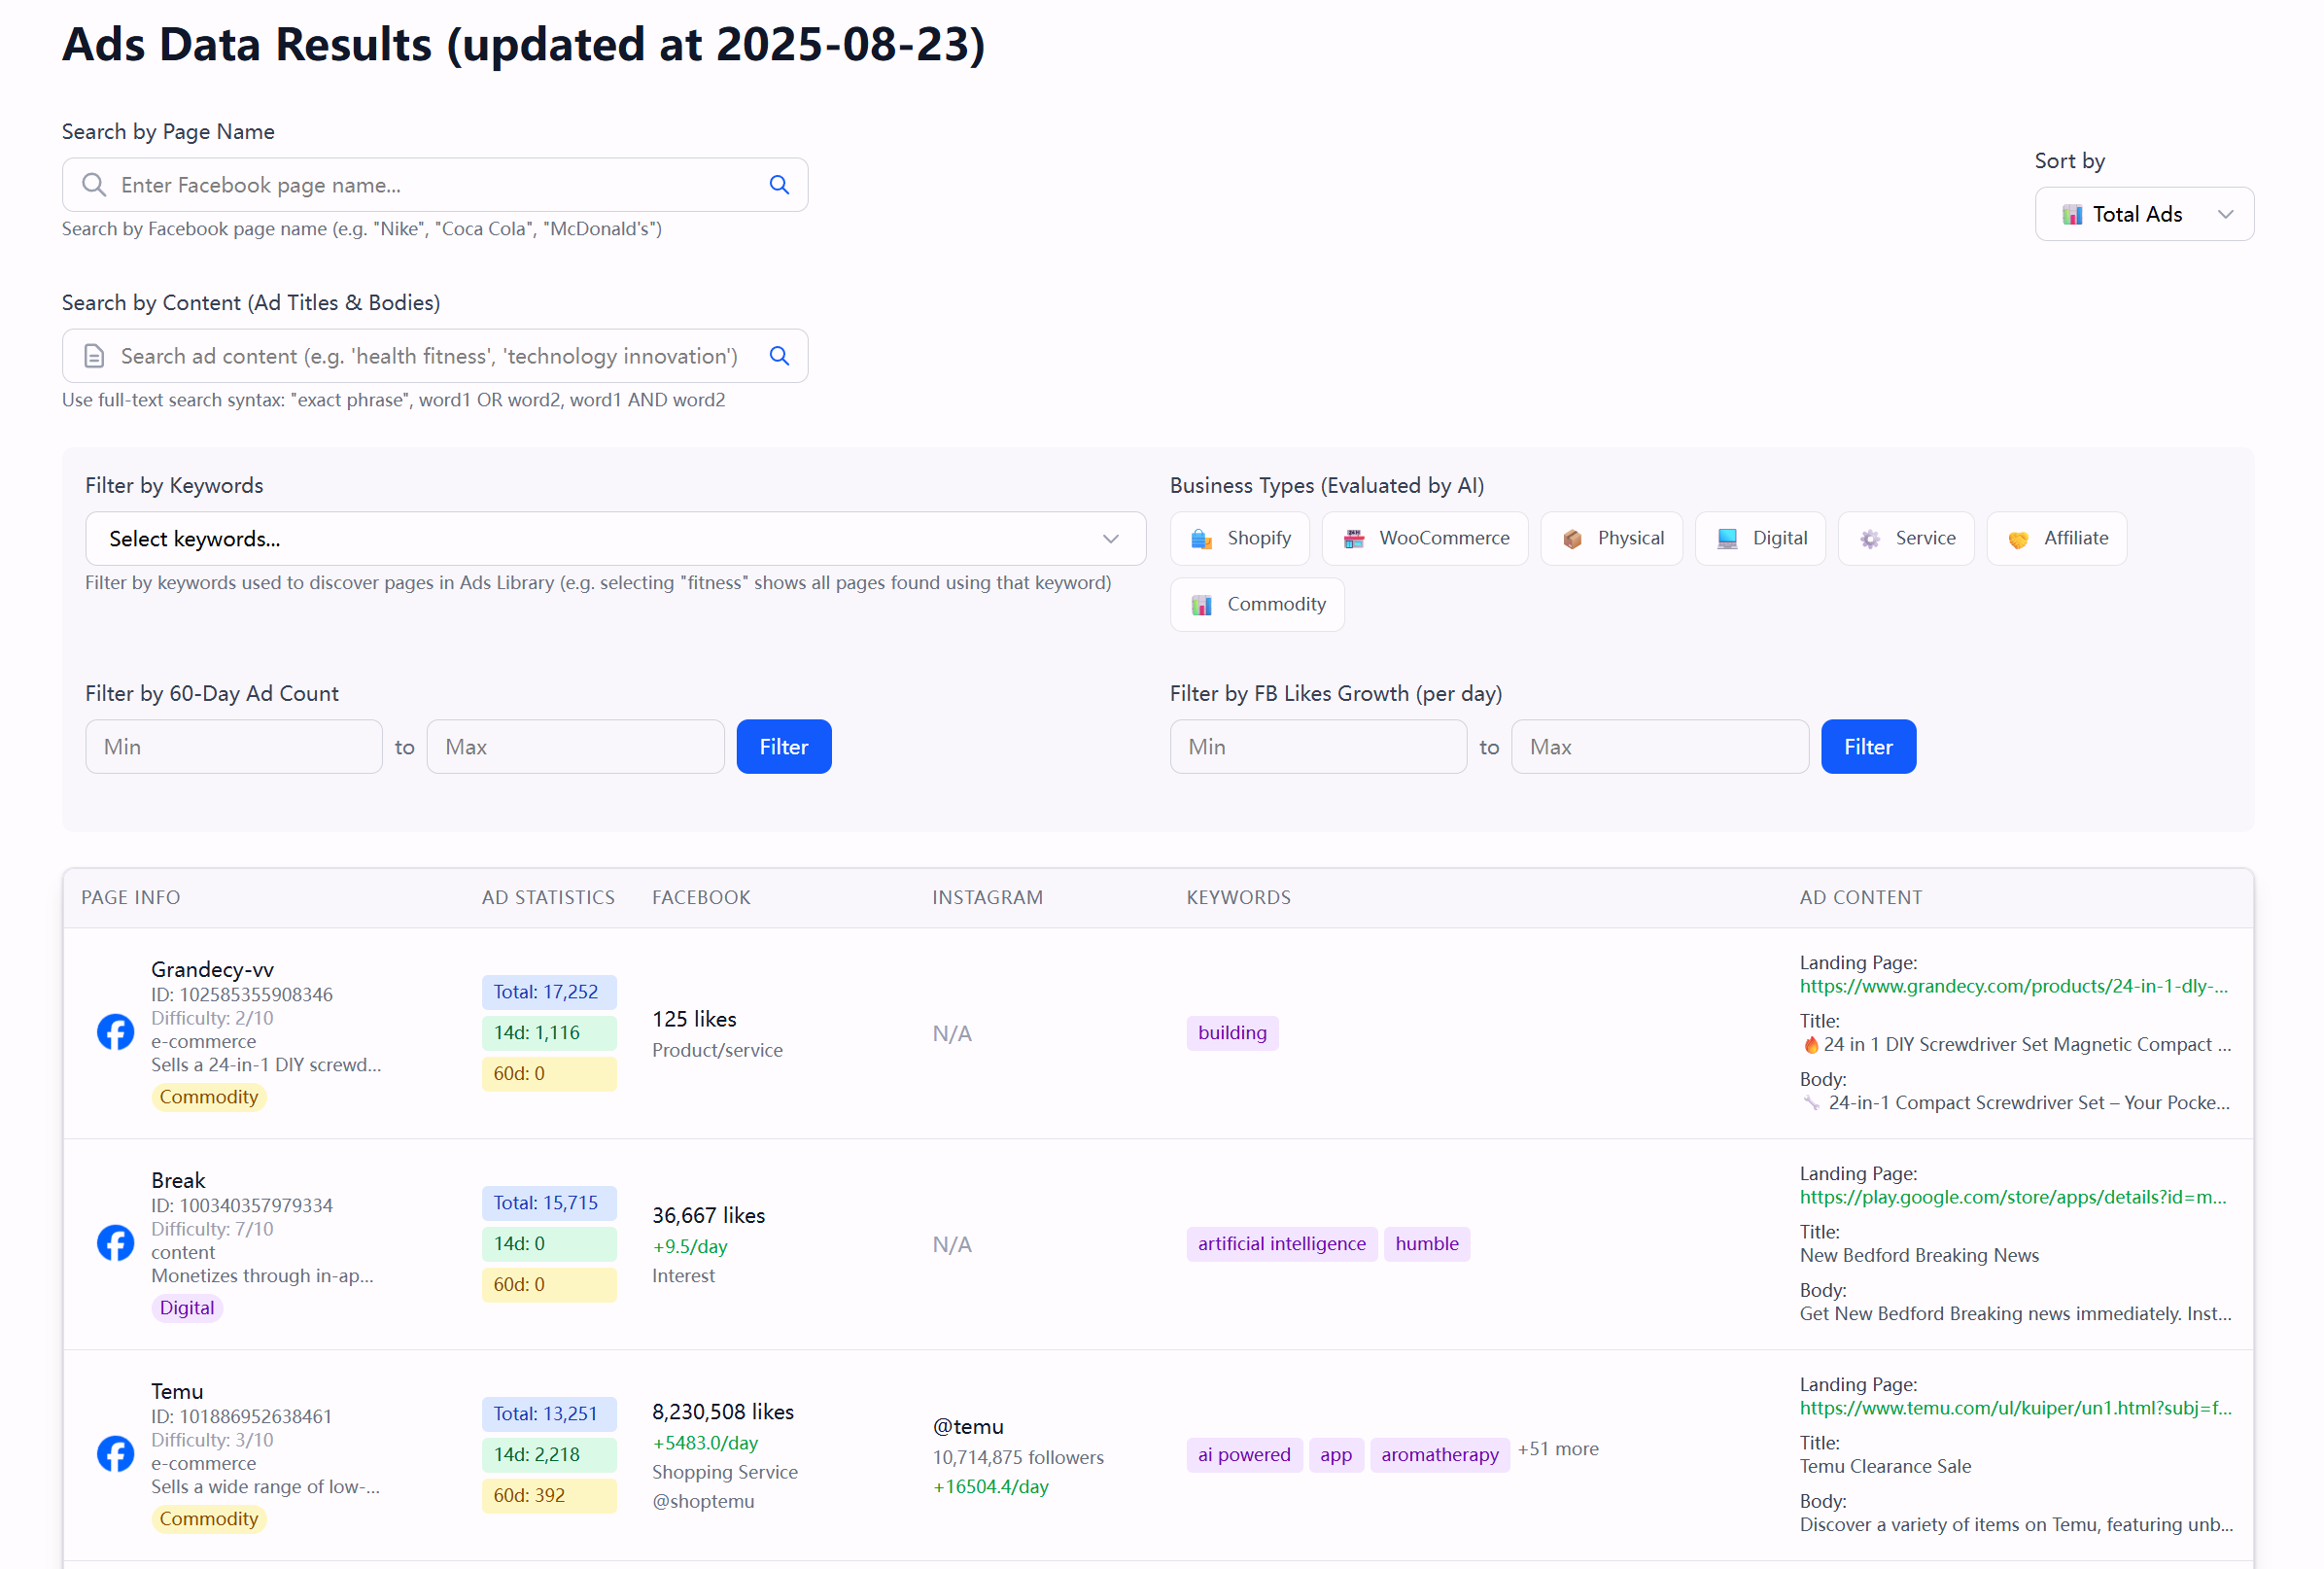Click the '+51 more' keywords expander
Viewport: 2324px width, 1569px height.
[x=1557, y=1449]
